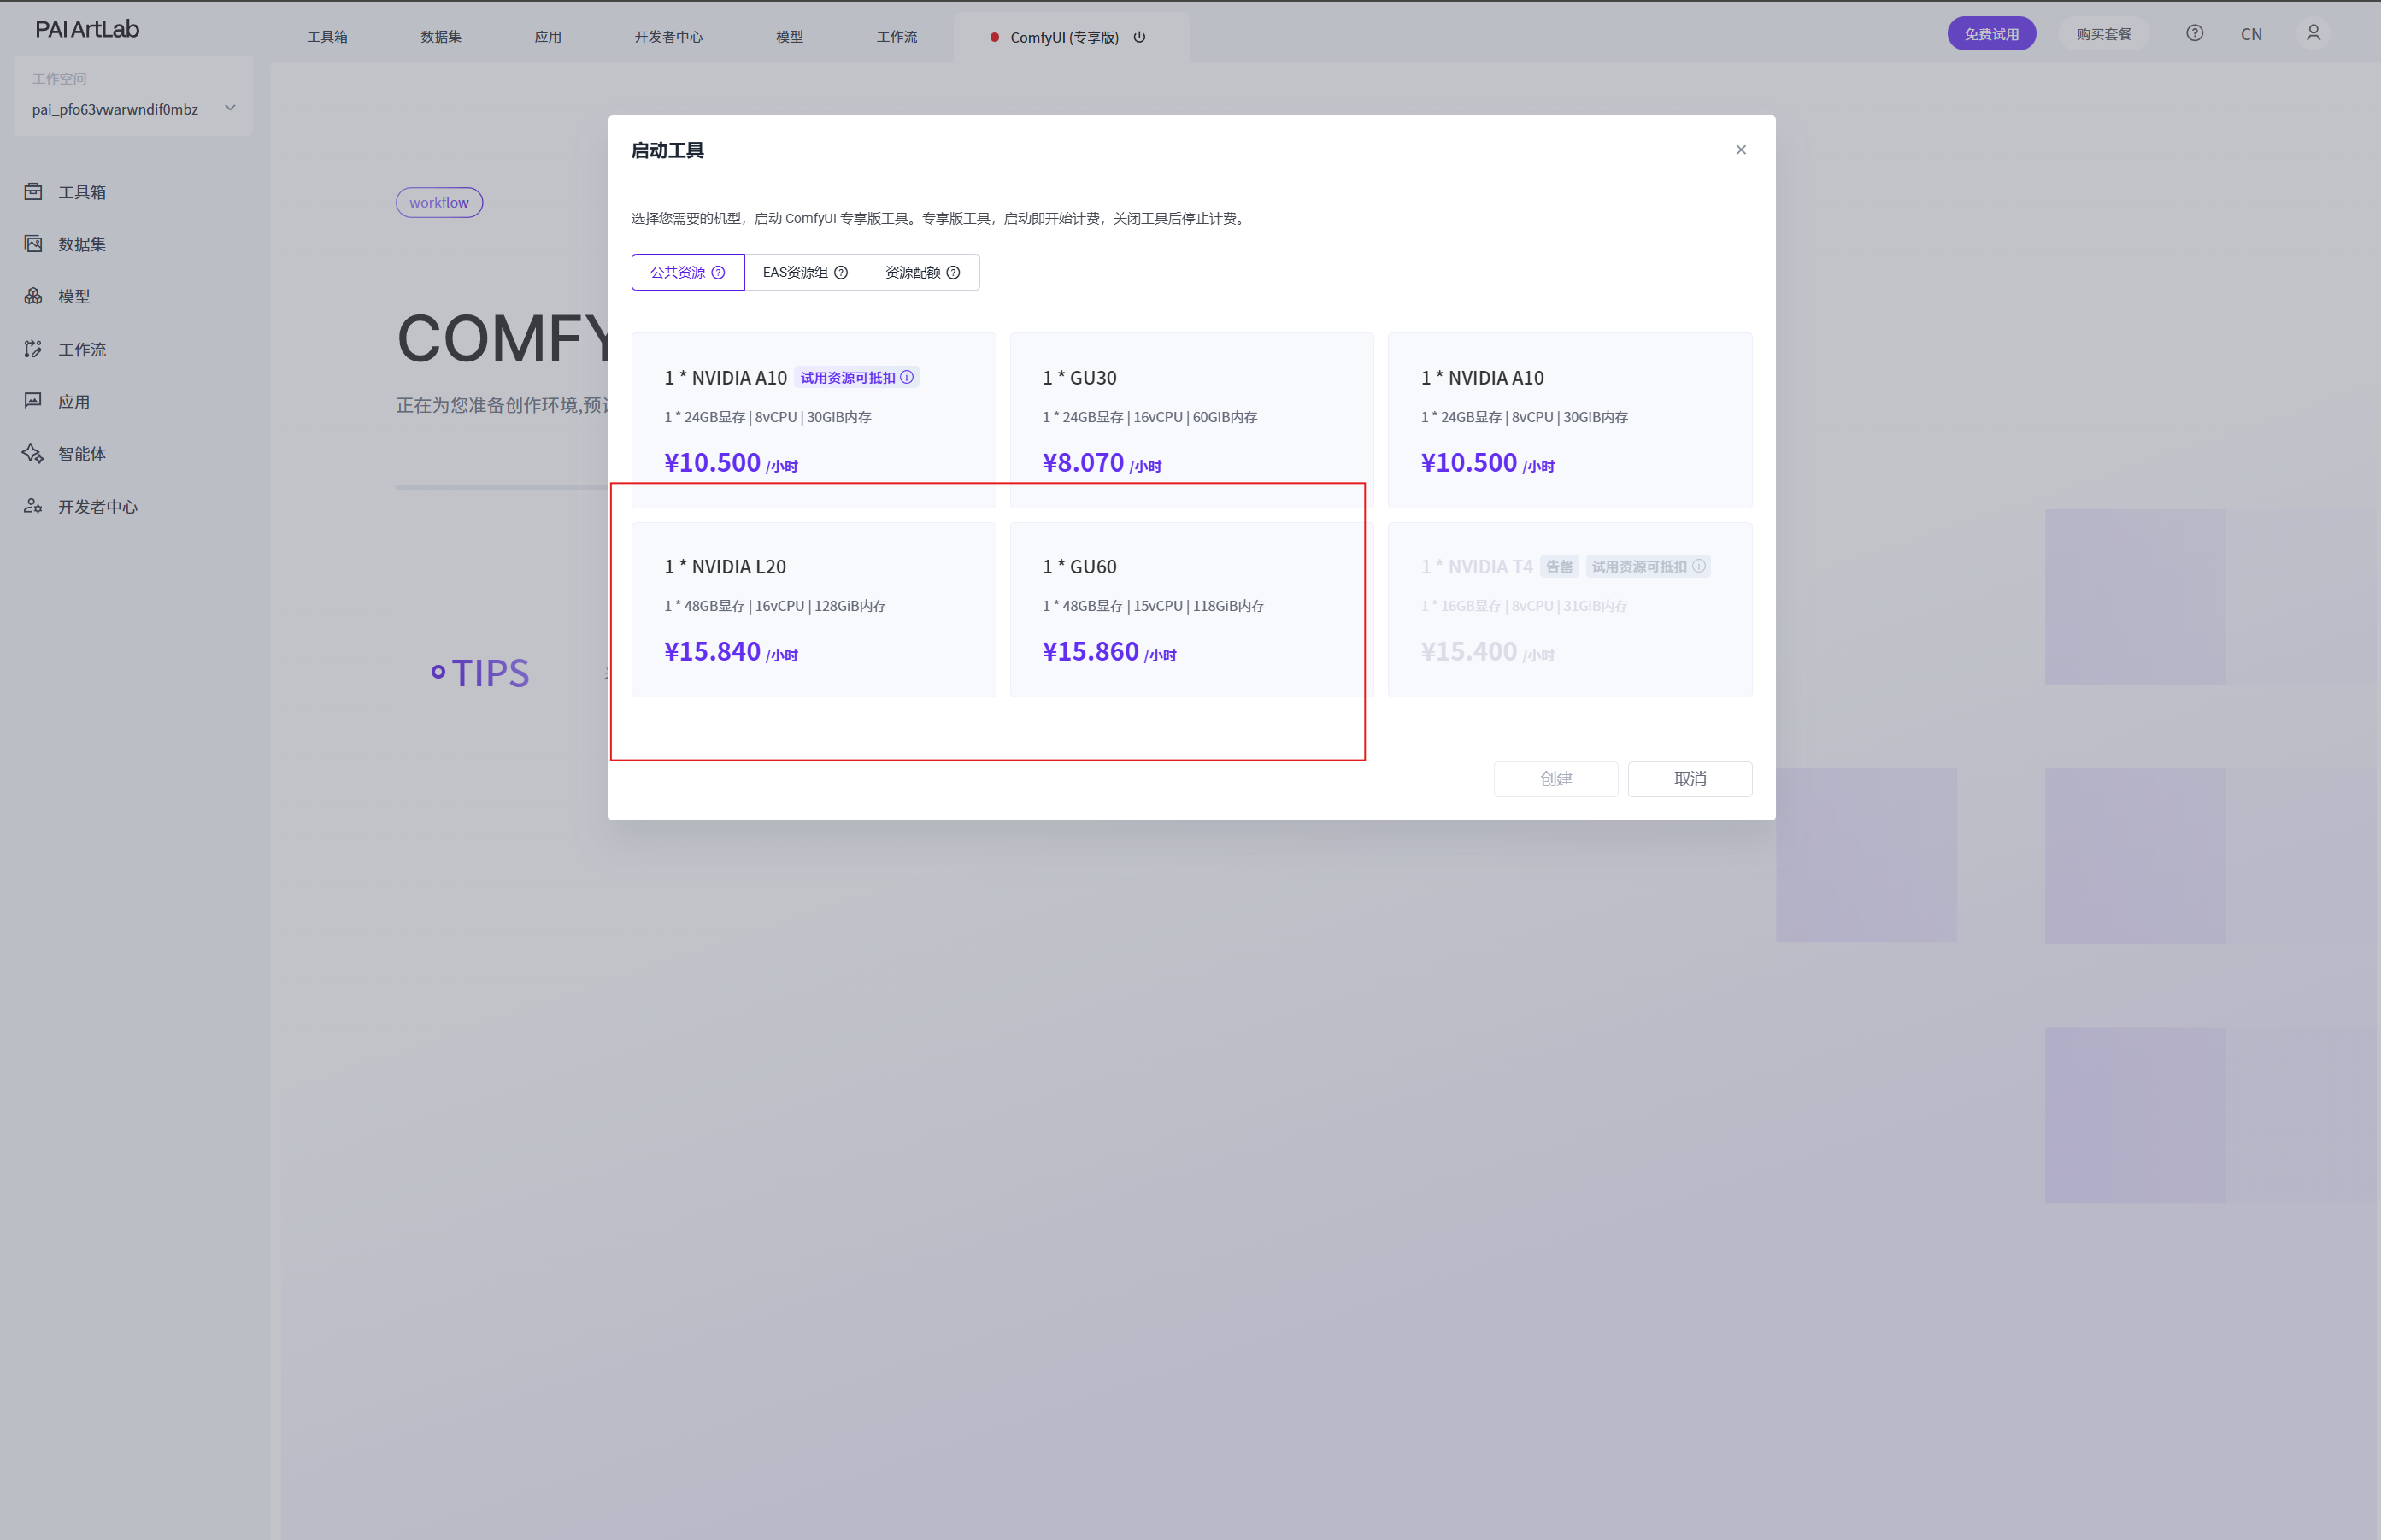Click the toolbox icon in sidebar
The width and height of the screenshot is (2381, 1540).
click(33, 191)
